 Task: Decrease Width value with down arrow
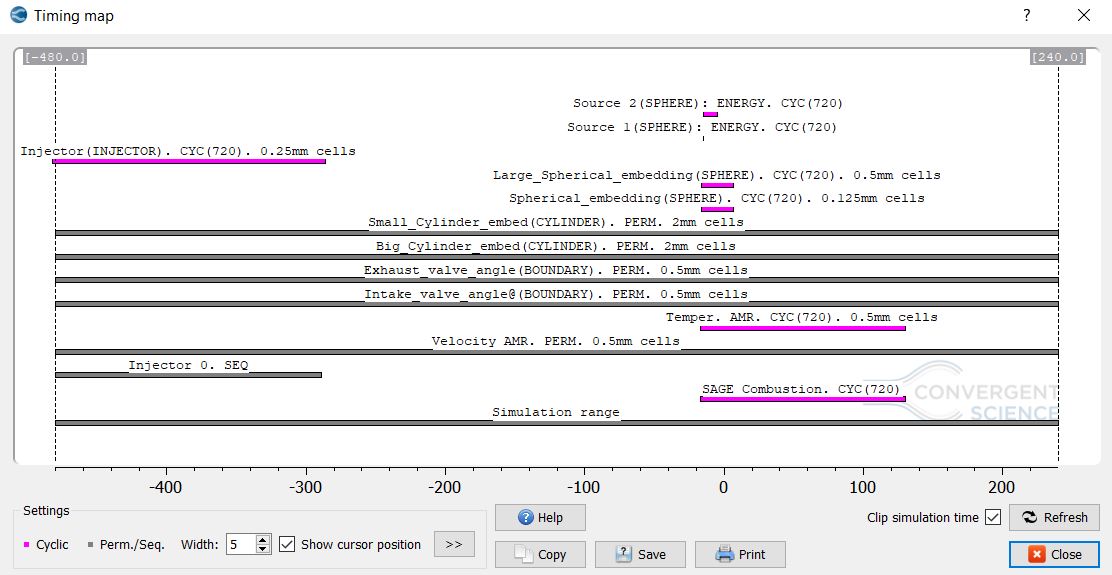(x=263, y=549)
